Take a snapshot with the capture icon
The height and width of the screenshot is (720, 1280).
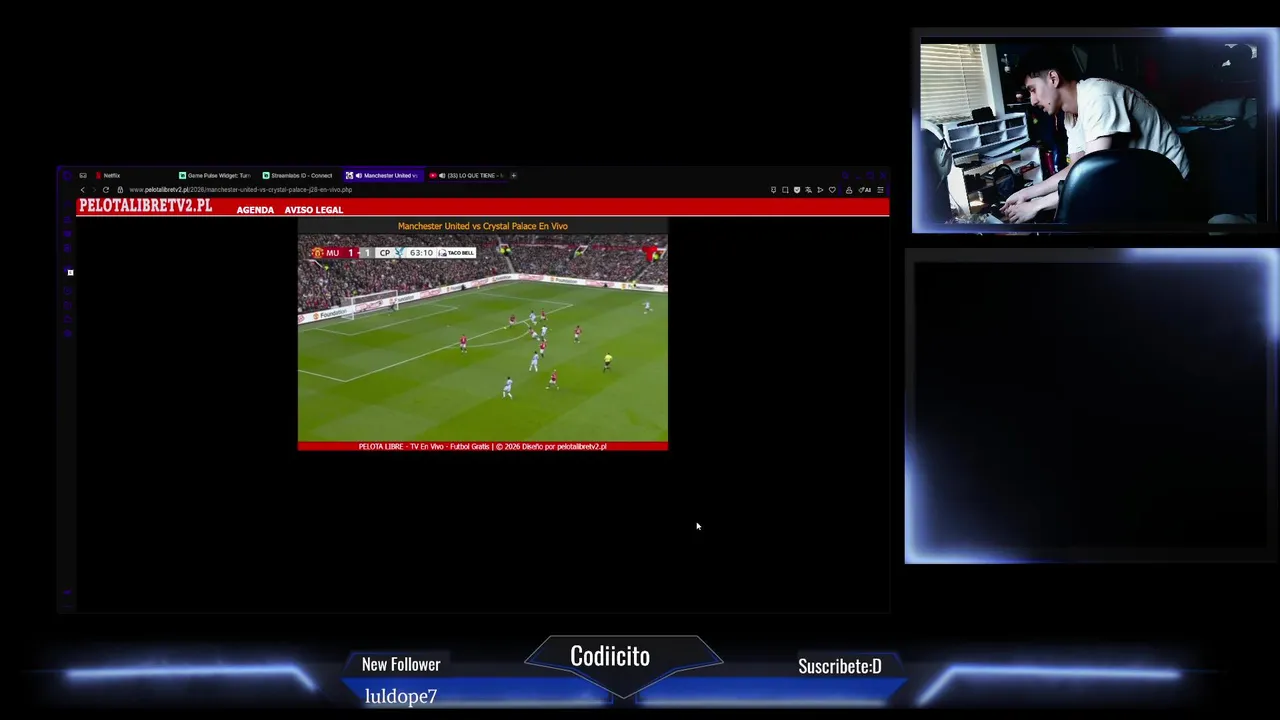(785, 190)
